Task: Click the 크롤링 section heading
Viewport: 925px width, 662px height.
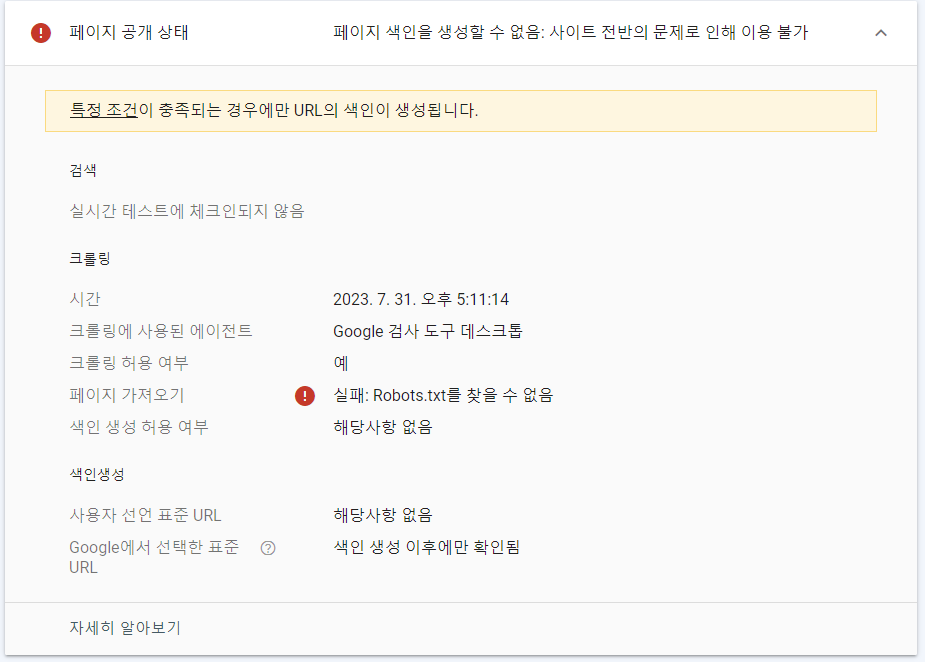Action: tap(90, 258)
